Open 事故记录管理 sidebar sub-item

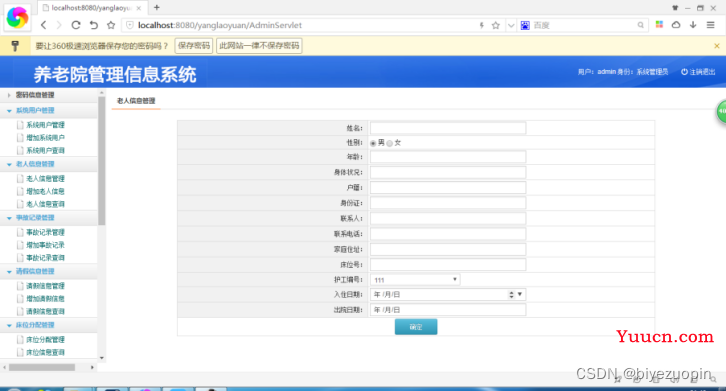point(45,233)
